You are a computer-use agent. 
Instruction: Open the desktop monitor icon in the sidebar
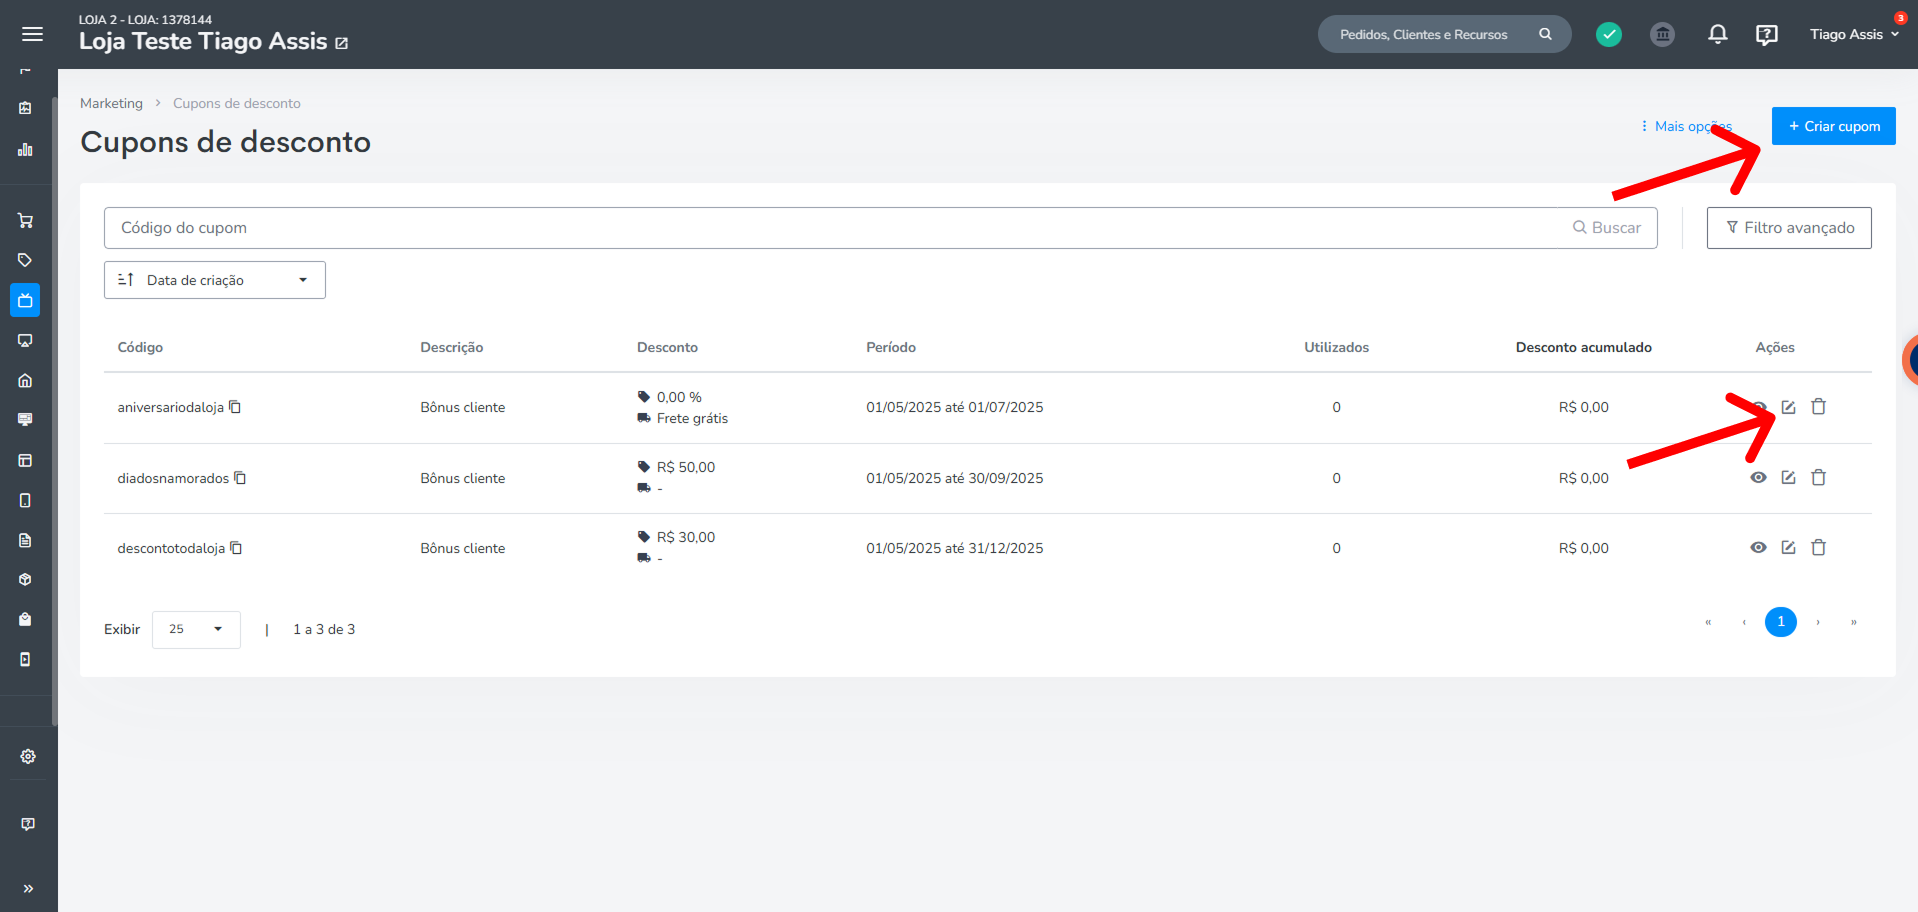[25, 419]
